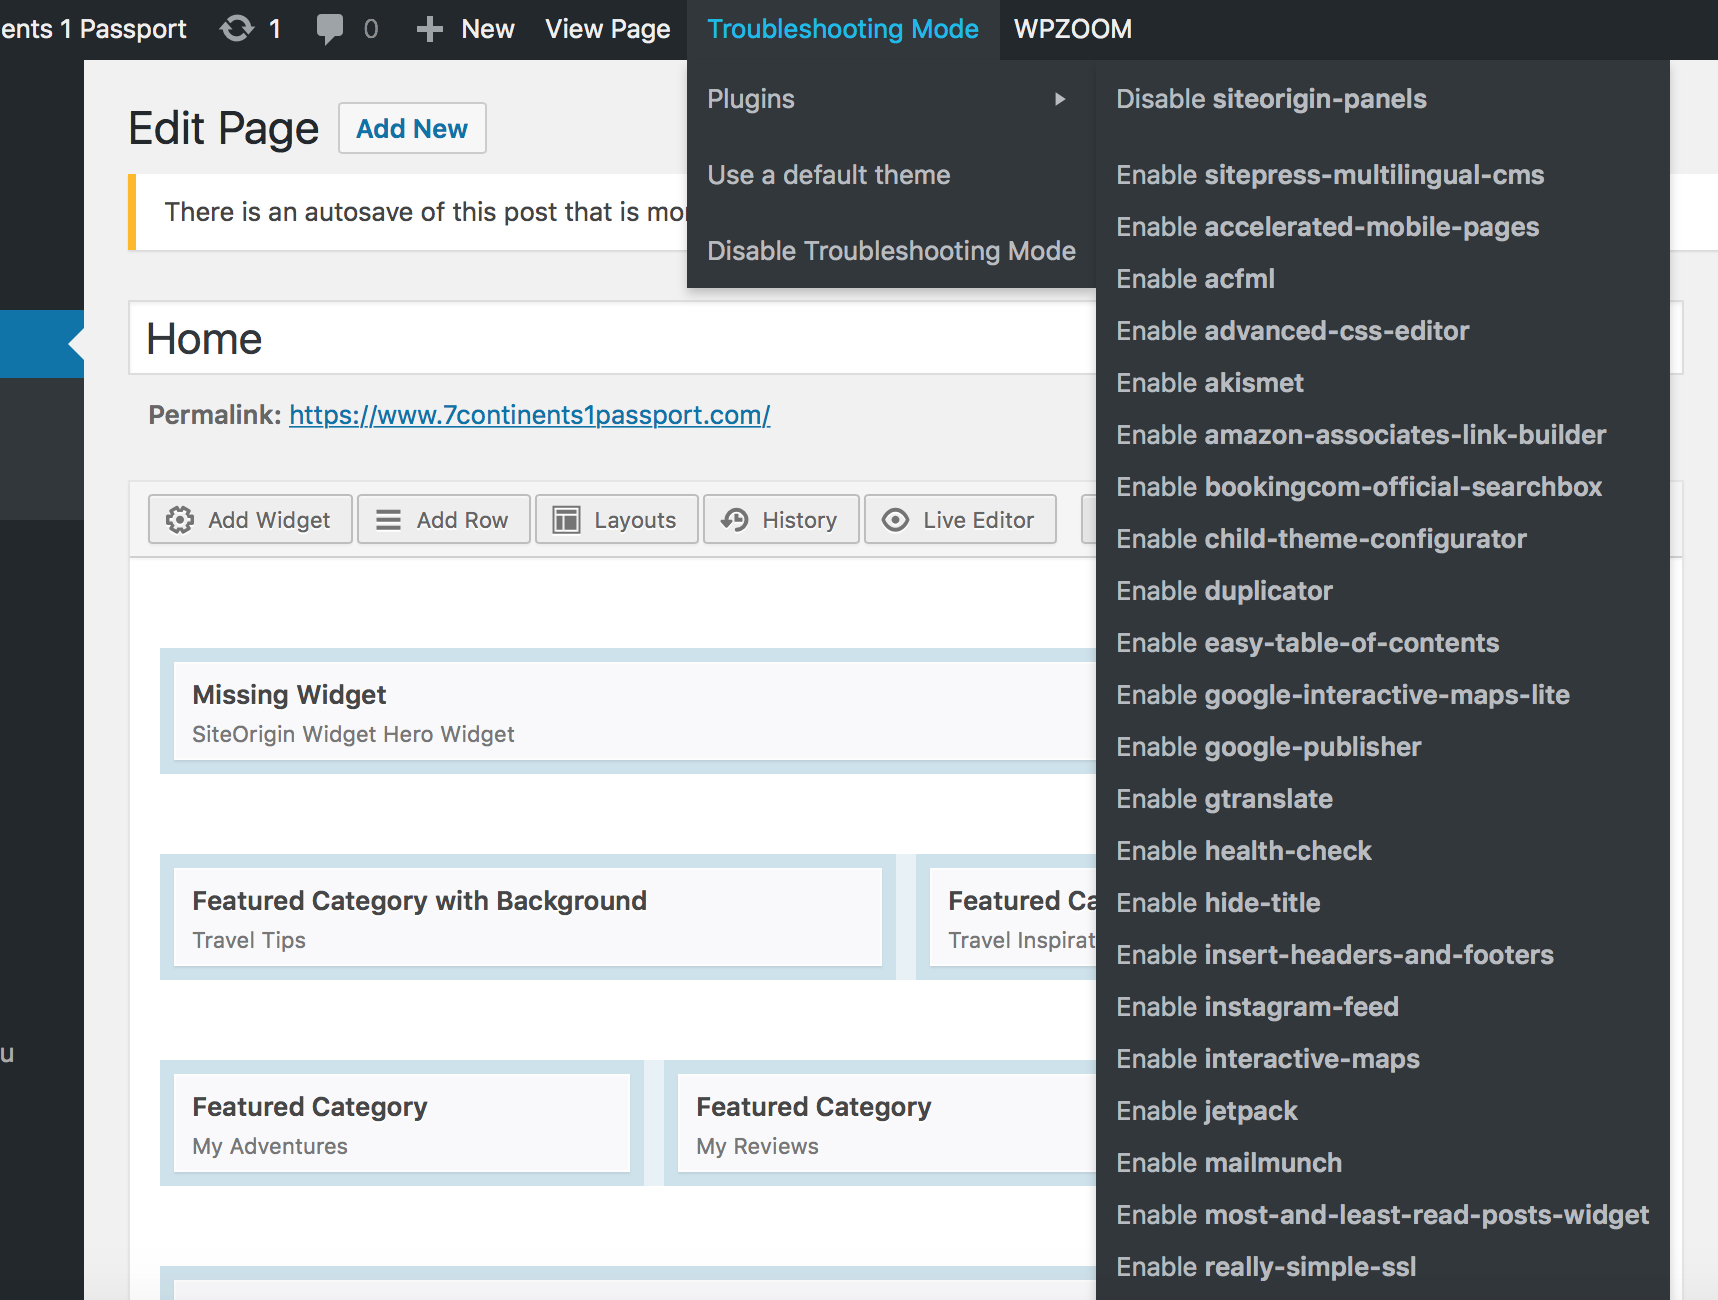Launch the Live Editor button label
This screenshot has width=1718, height=1300.
[x=978, y=520]
